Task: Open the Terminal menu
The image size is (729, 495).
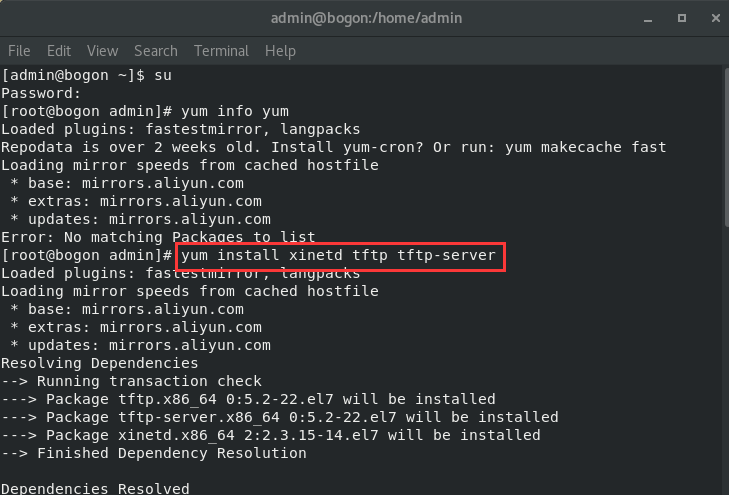Action: pos(221,51)
